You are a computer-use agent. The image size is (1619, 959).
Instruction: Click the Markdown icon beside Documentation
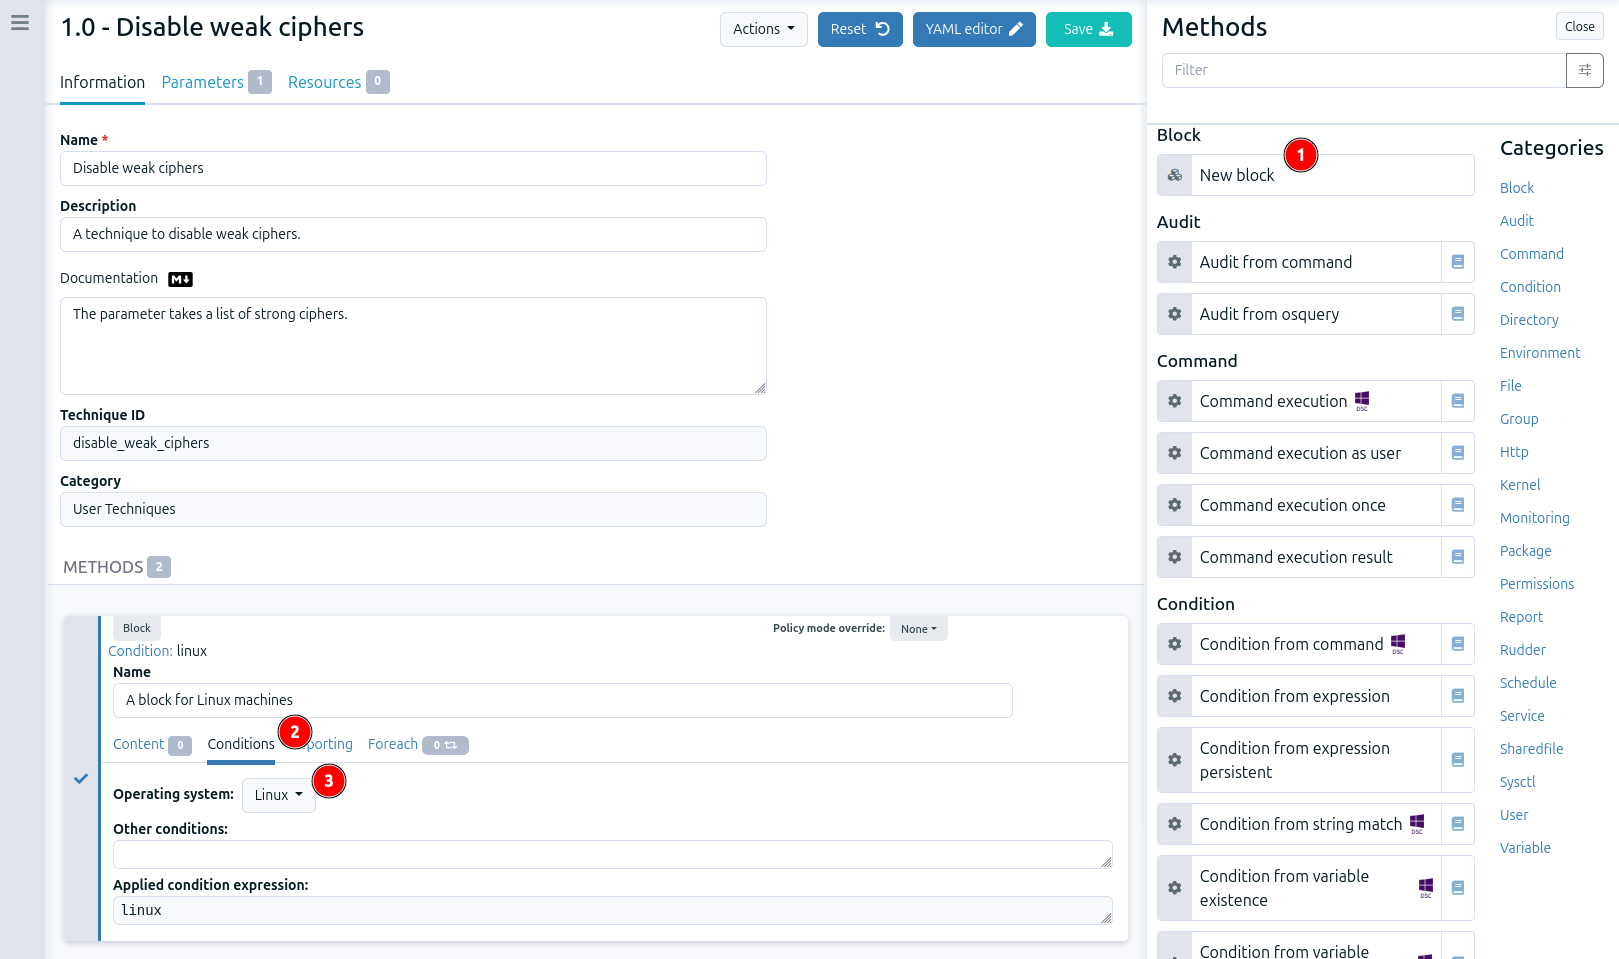pyautogui.click(x=180, y=279)
